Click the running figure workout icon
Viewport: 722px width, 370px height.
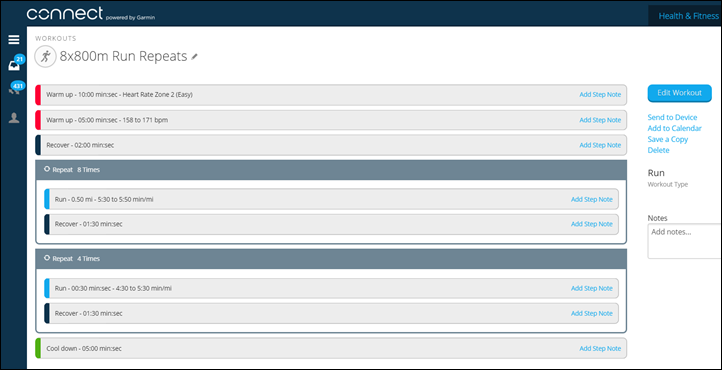45,57
